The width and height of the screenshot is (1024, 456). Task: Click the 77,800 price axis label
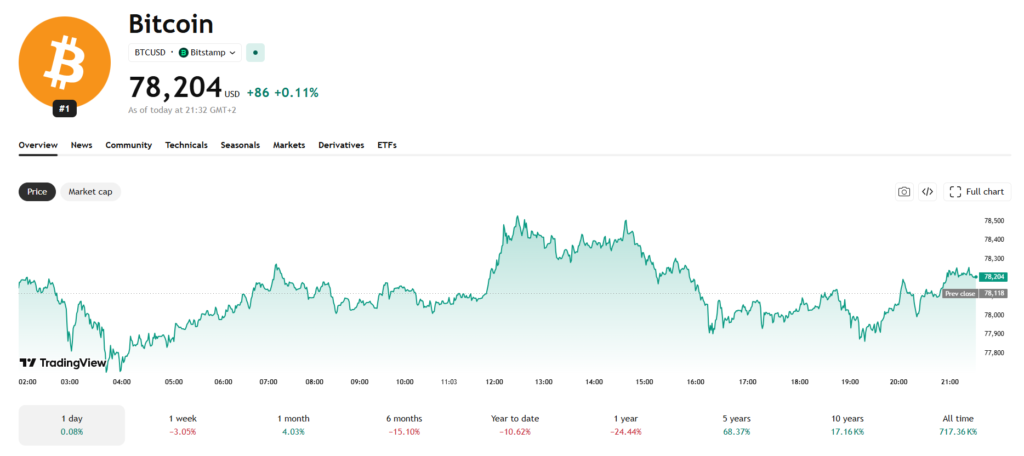tap(993, 353)
